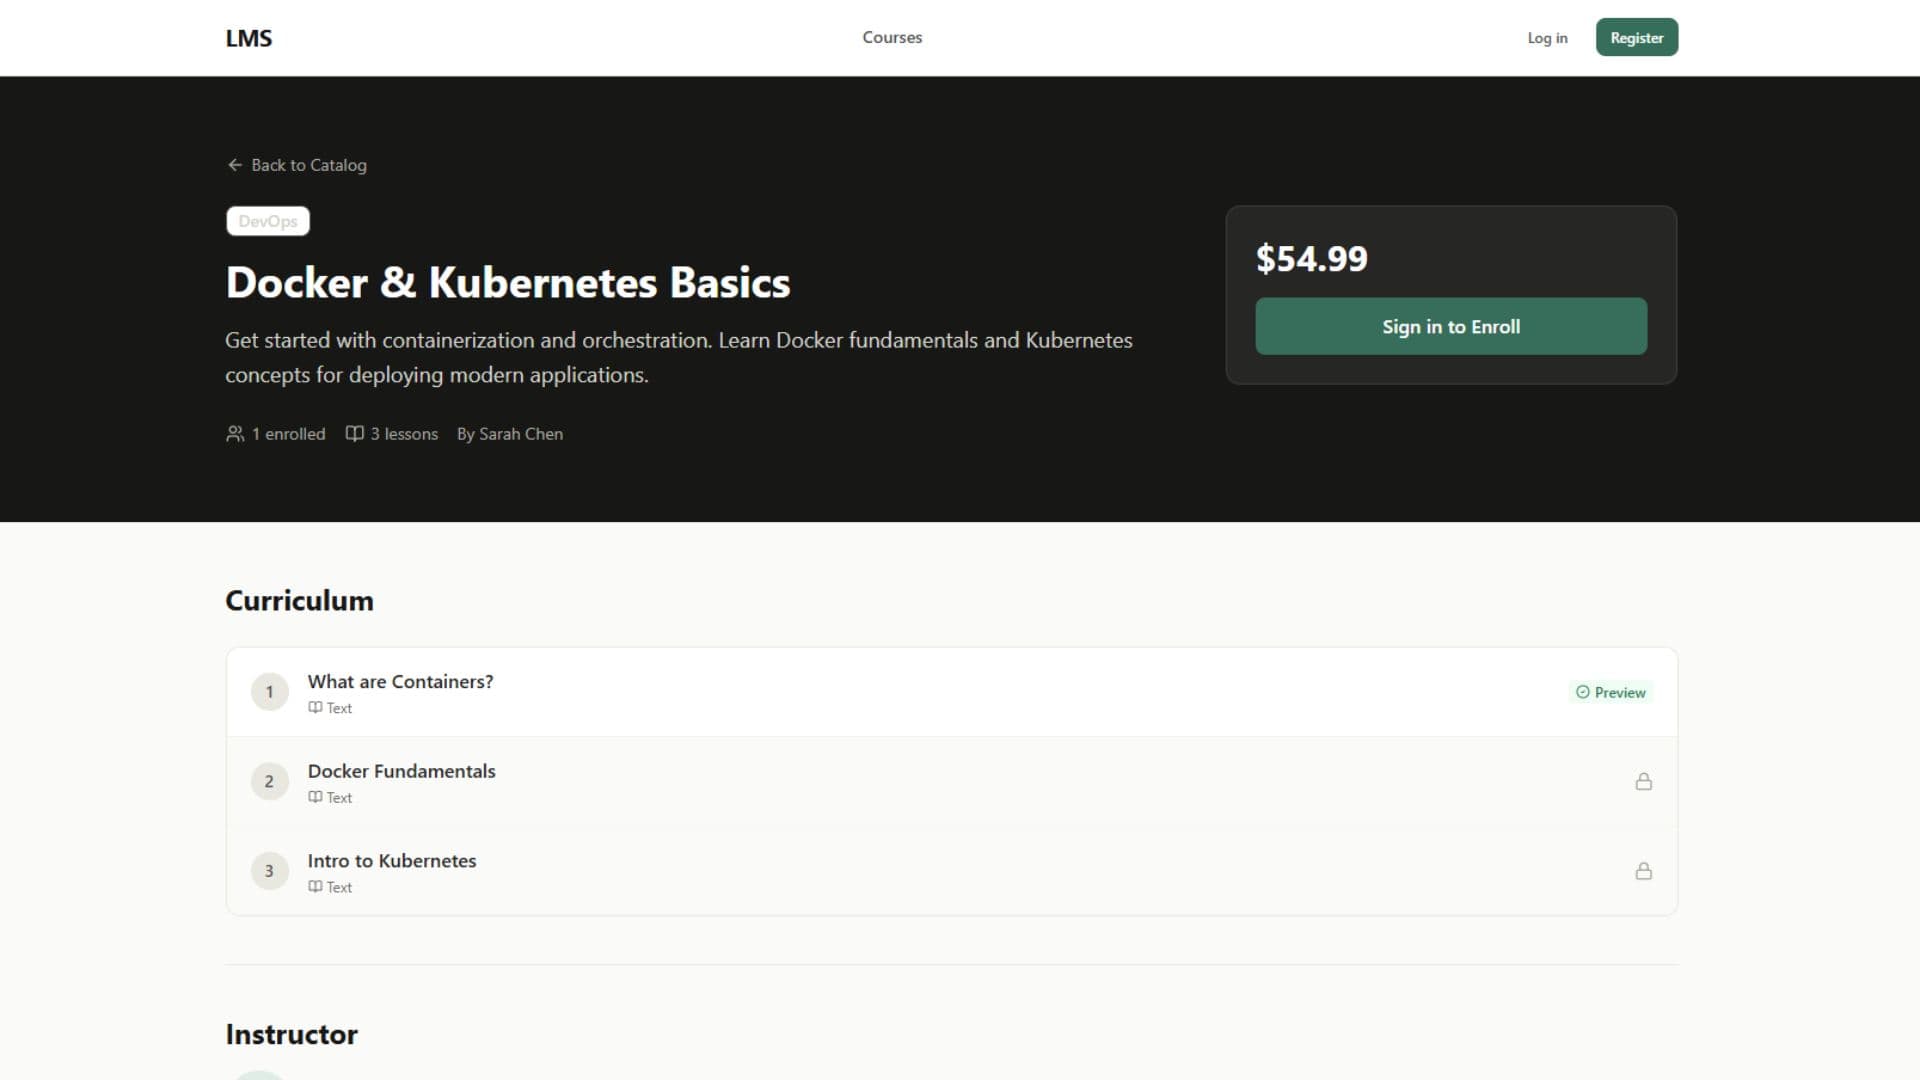Click the $54.99 price
Image resolution: width=1920 pixels, height=1080 pixels.
(1311, 259)
